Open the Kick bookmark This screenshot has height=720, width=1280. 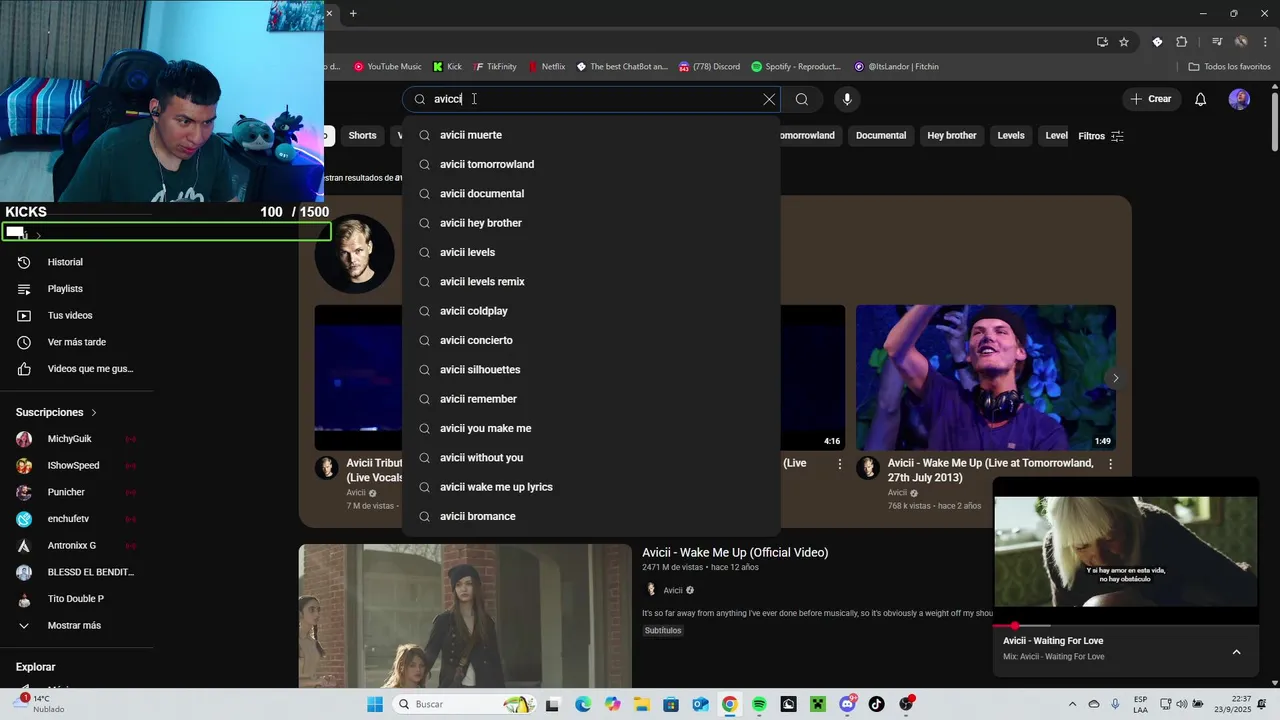pos(447,67)
